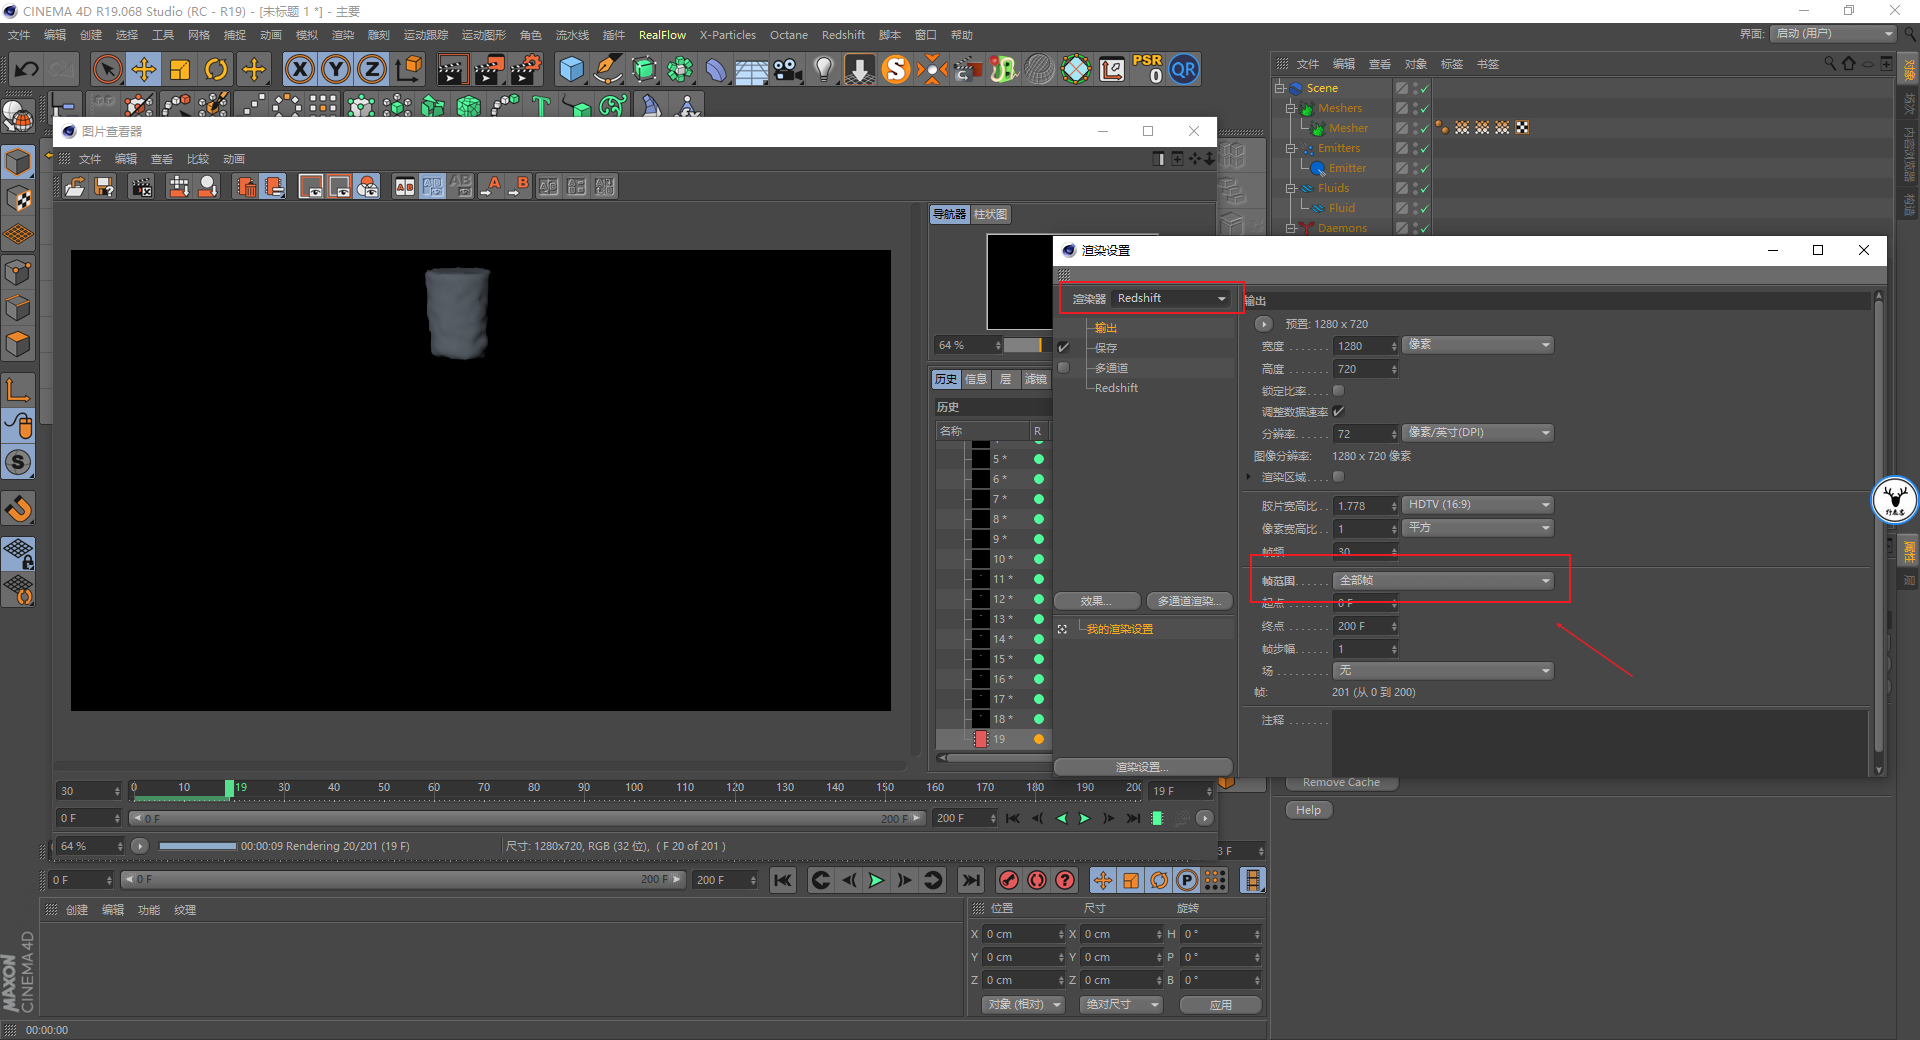Open the HDTV (16:9) film aspect dropdown

(x=1478, y=505)
